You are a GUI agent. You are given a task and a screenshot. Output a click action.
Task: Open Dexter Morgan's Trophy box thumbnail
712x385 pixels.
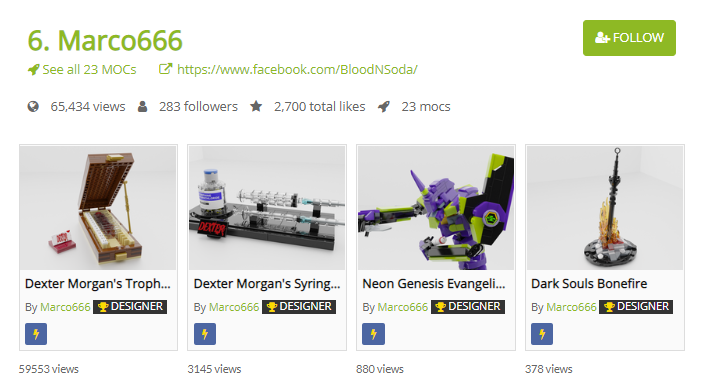[98, 208]
